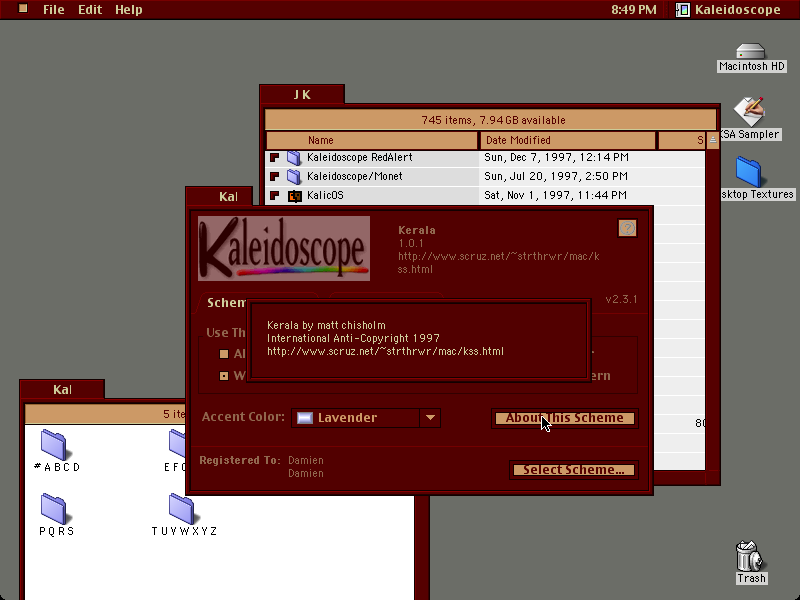Select the KSA Sampler desktop icon
800x600 pixels.
click(x=749, y=111)
